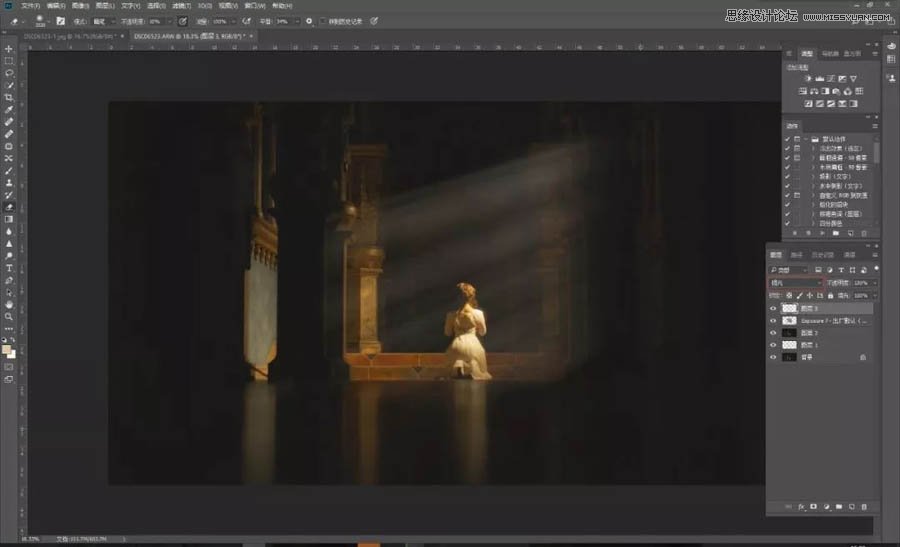Image resolution: width=900 pixels, height=547 pixels.
Task: Add a Black & White adjustment
Action: [825, 91]
